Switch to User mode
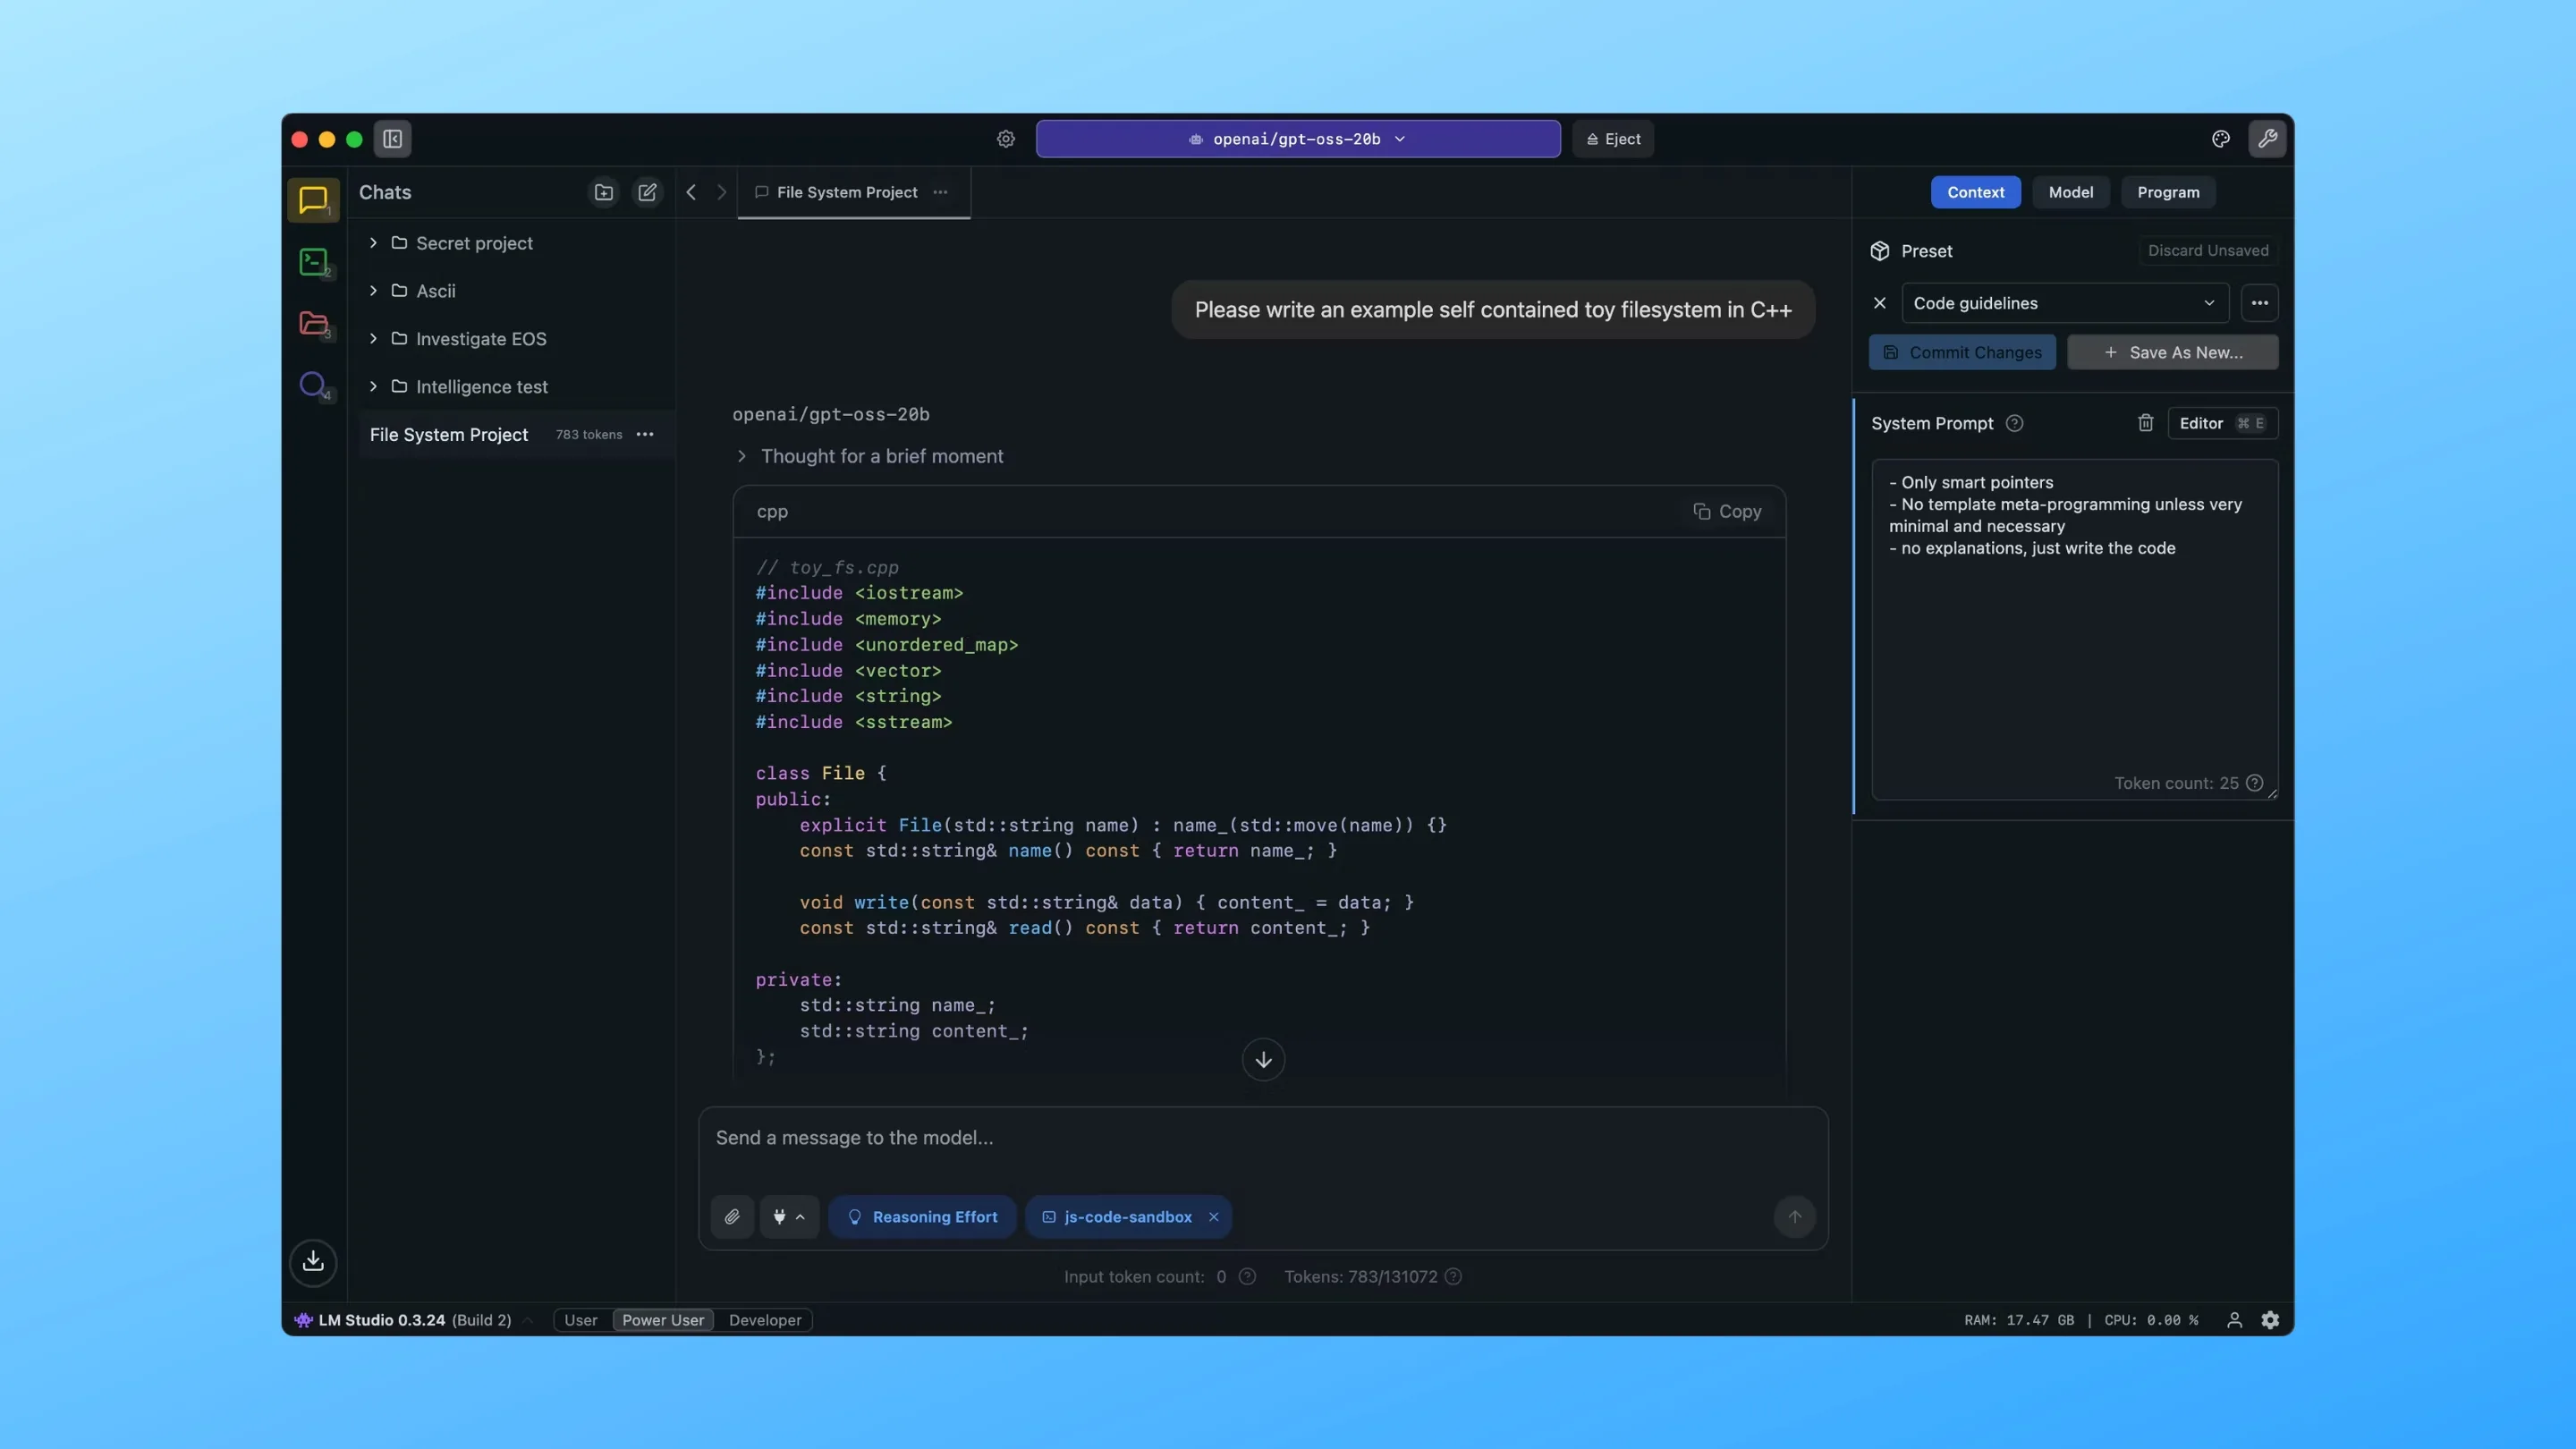 pos(580,1320)
